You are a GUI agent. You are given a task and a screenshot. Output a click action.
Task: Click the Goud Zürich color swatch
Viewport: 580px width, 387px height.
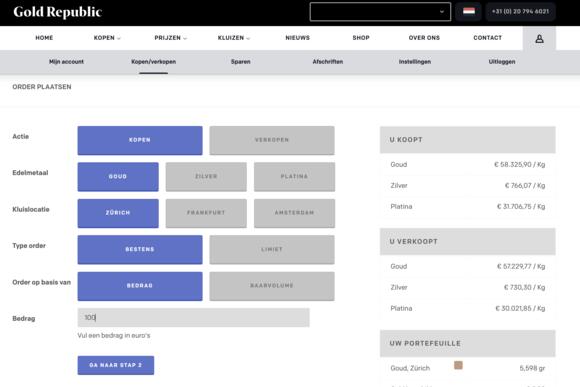click(458, 365)
